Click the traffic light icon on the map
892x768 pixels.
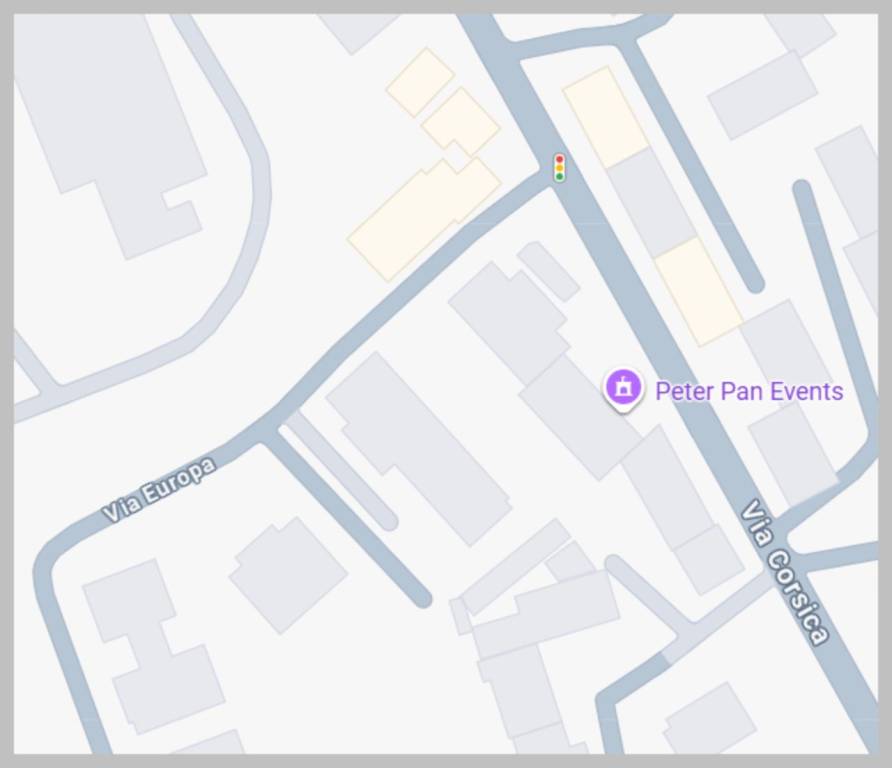pyautogui.click(x=560, y=168)
